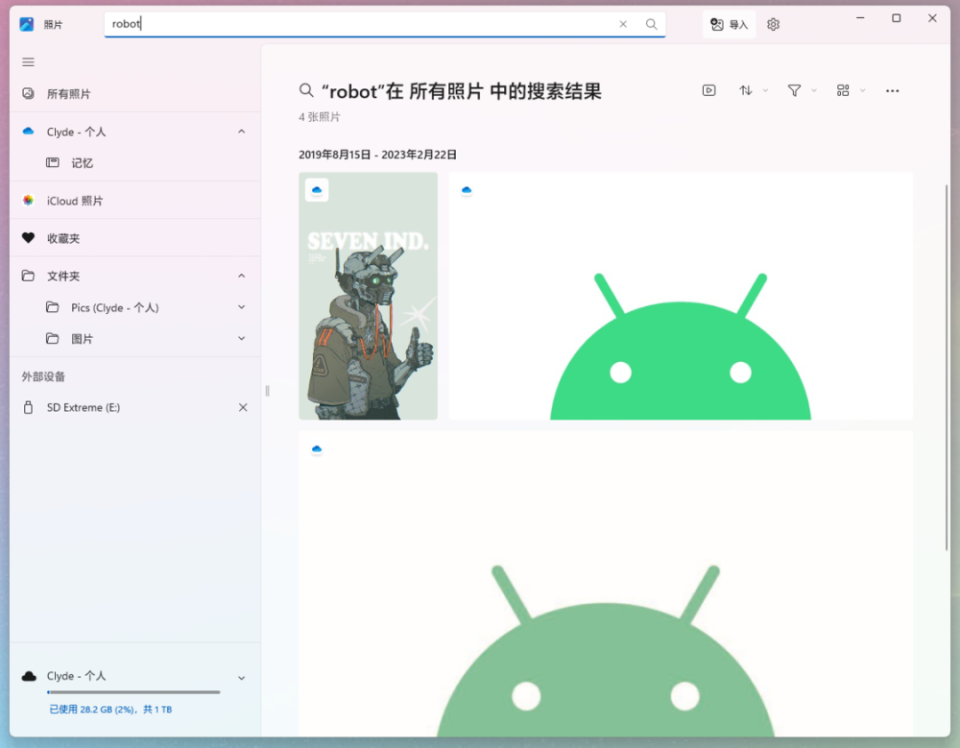Open the see-more options menu
The image size is (960, 748).
[x=892, y=90]
